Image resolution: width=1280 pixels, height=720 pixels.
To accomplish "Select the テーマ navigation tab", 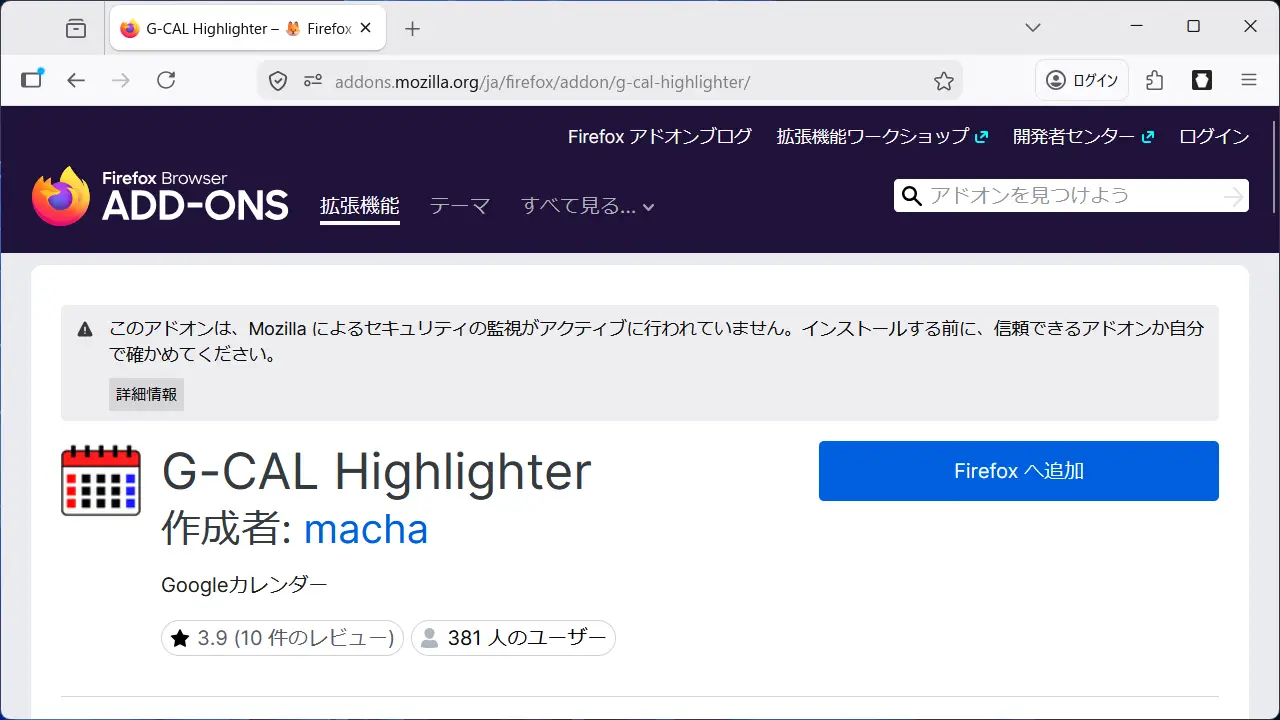I will (x=459, y=207).
